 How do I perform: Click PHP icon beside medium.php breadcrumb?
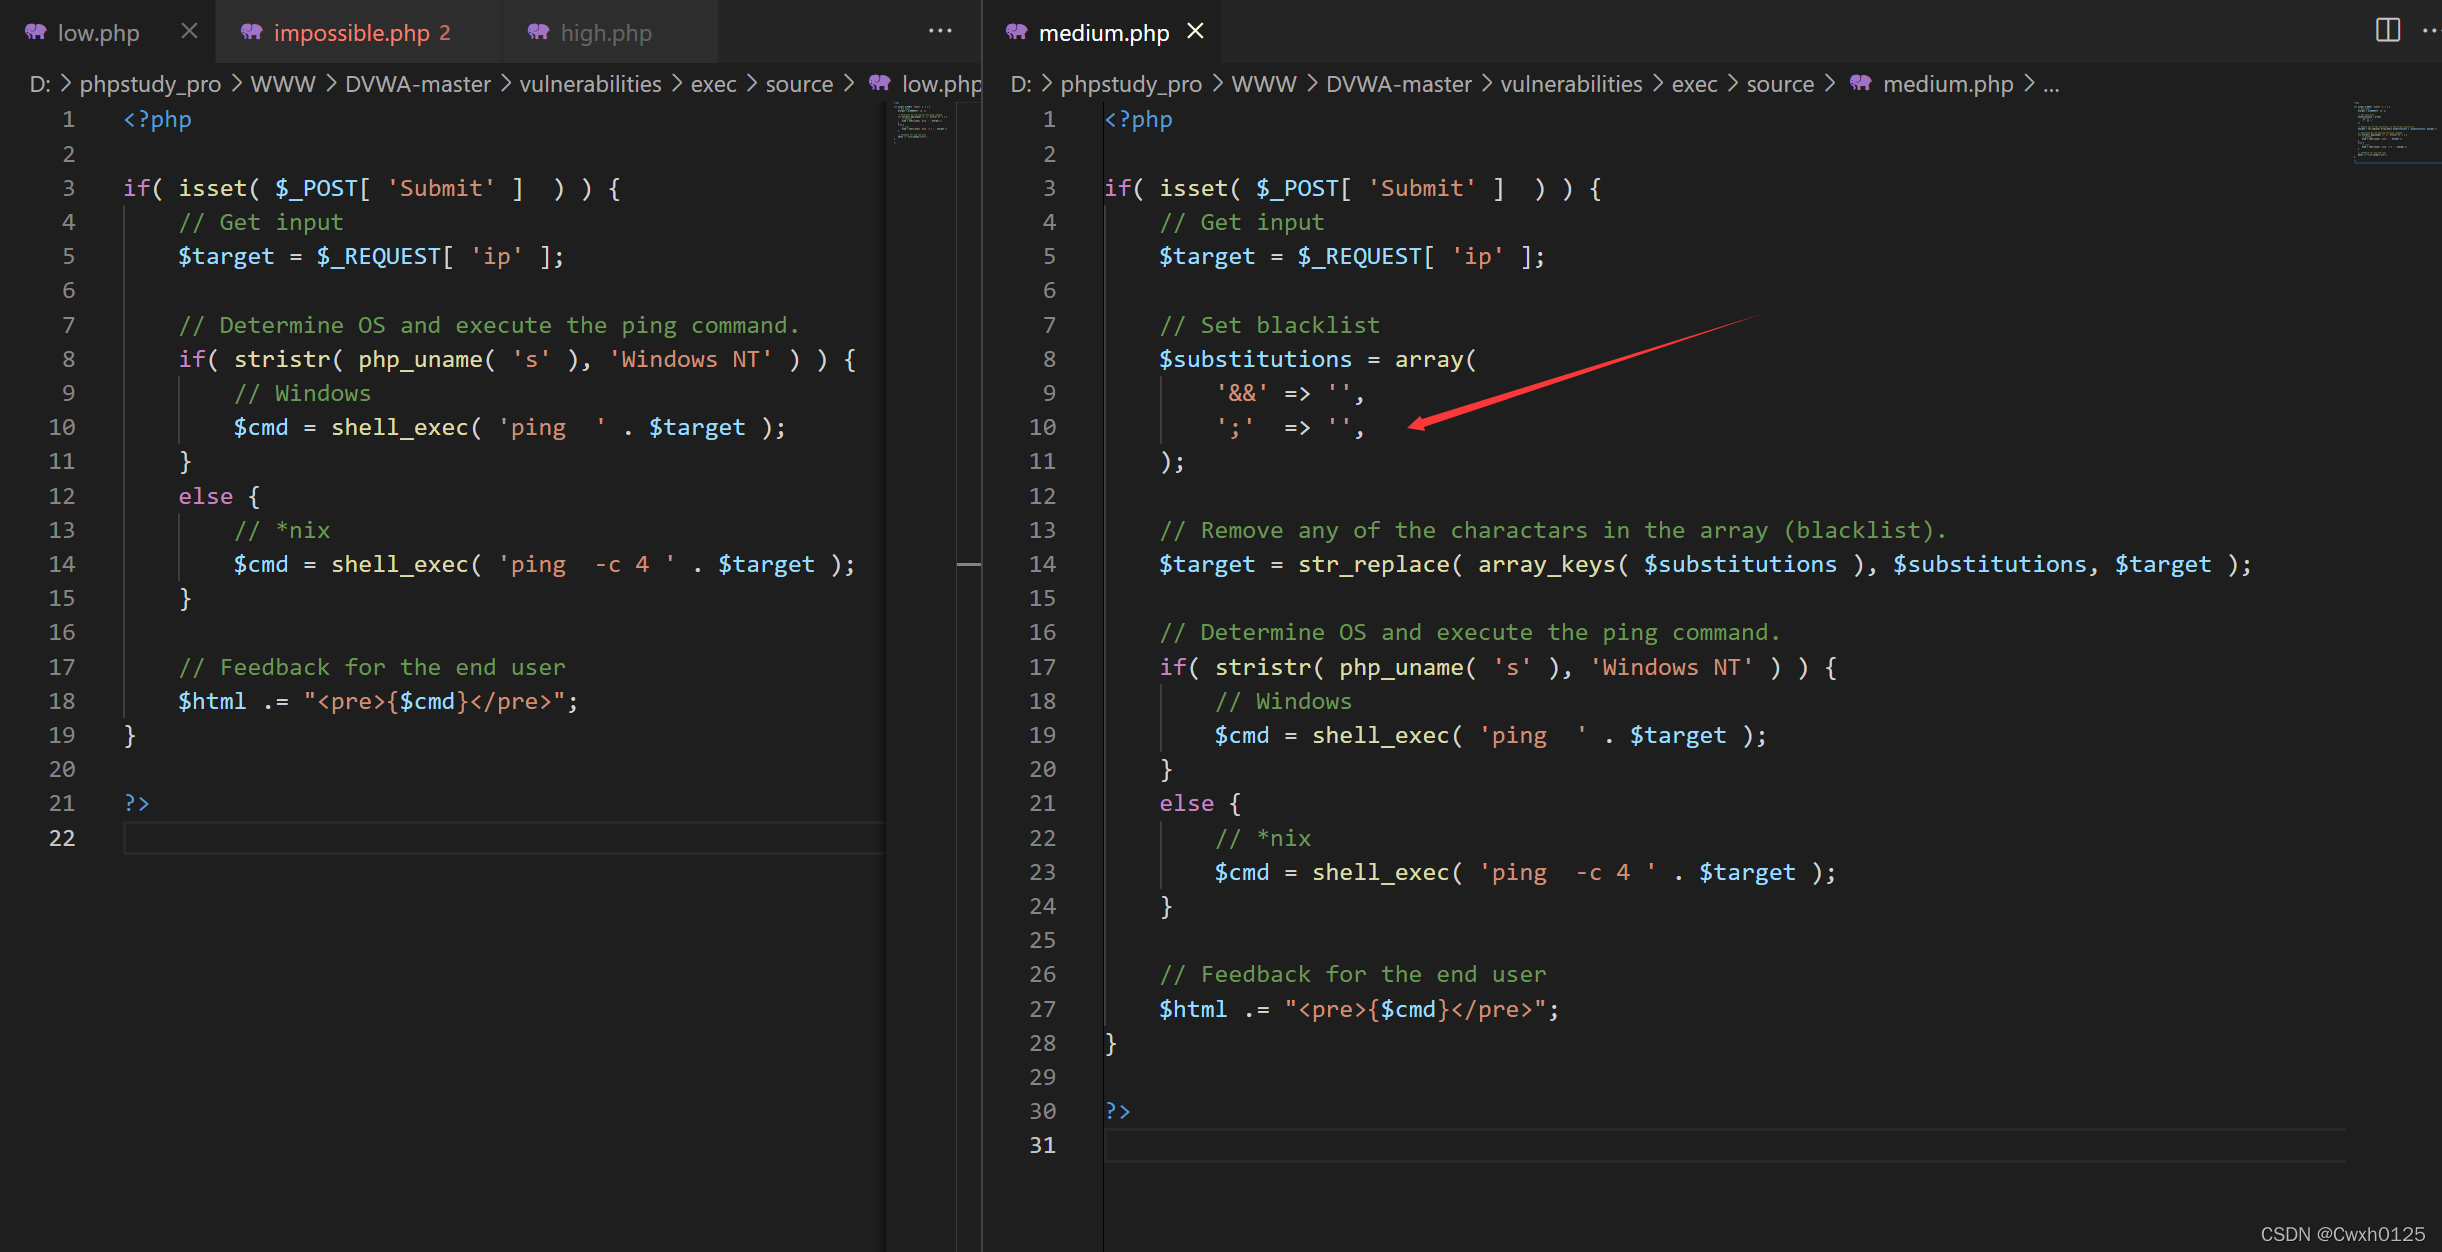pos(1860,84)
